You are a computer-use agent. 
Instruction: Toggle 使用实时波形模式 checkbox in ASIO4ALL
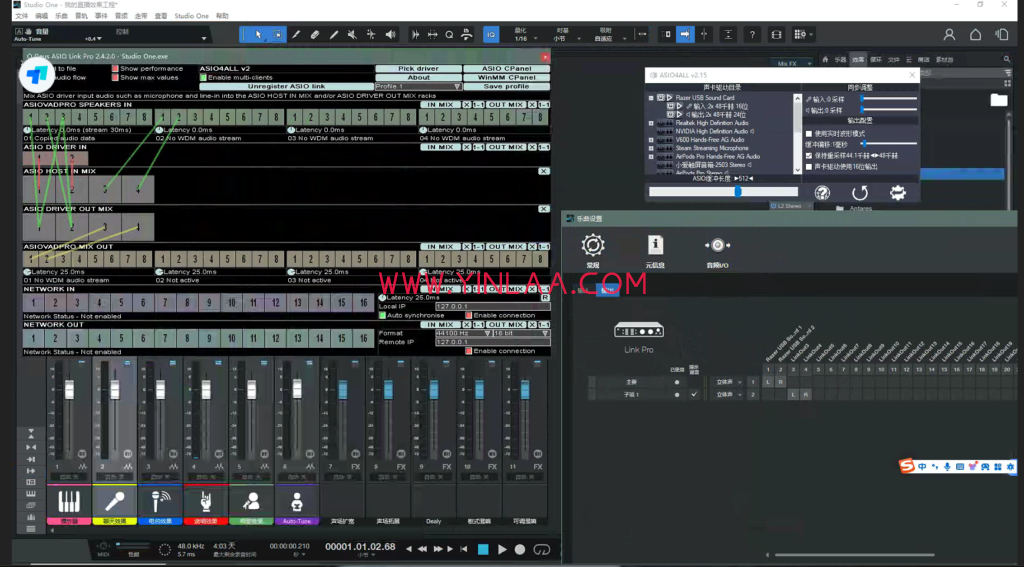click(x=808, y=134)
